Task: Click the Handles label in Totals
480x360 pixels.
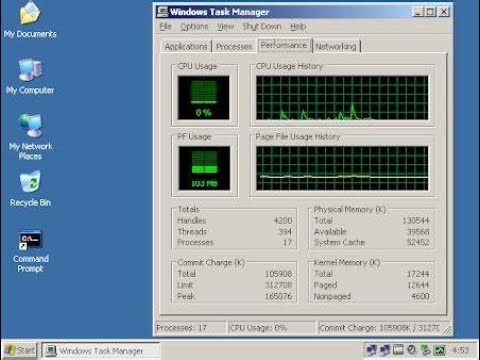Action: pos(192,220)
